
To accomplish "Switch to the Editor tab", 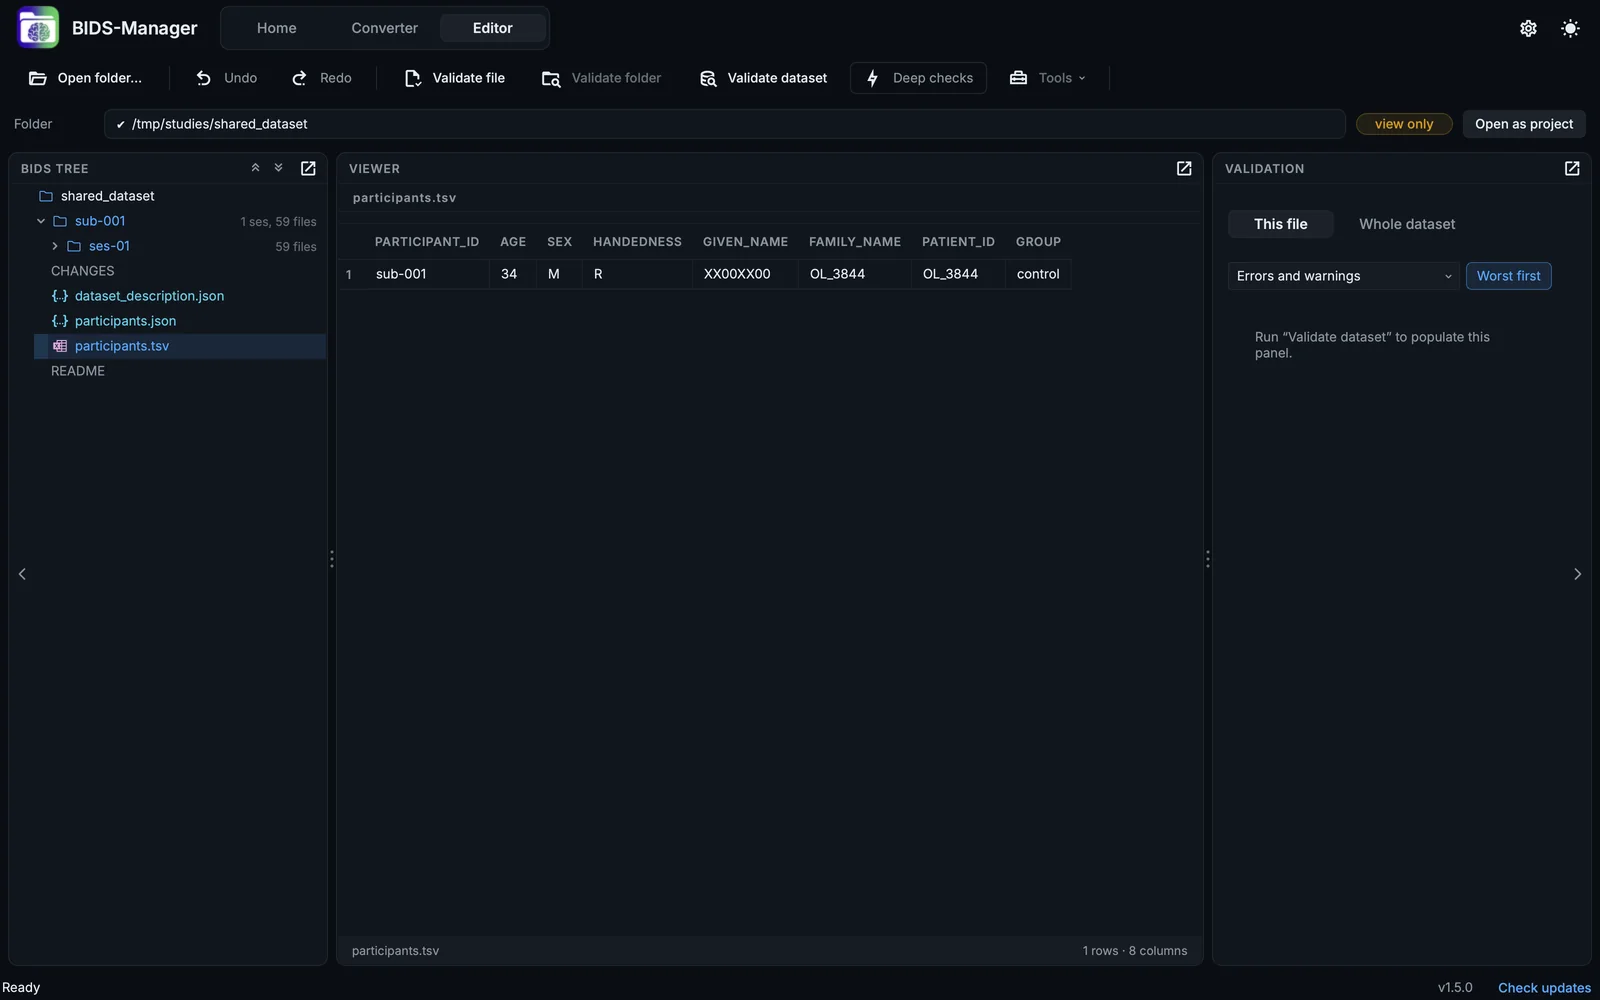I will [x=493, y=28].
